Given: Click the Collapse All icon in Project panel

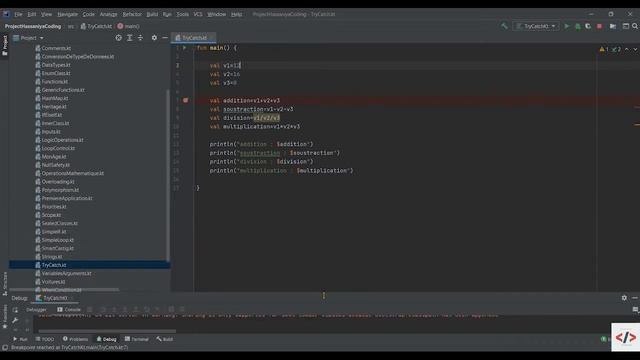Looking at the screenshot, I should click(x=140, y=38).
